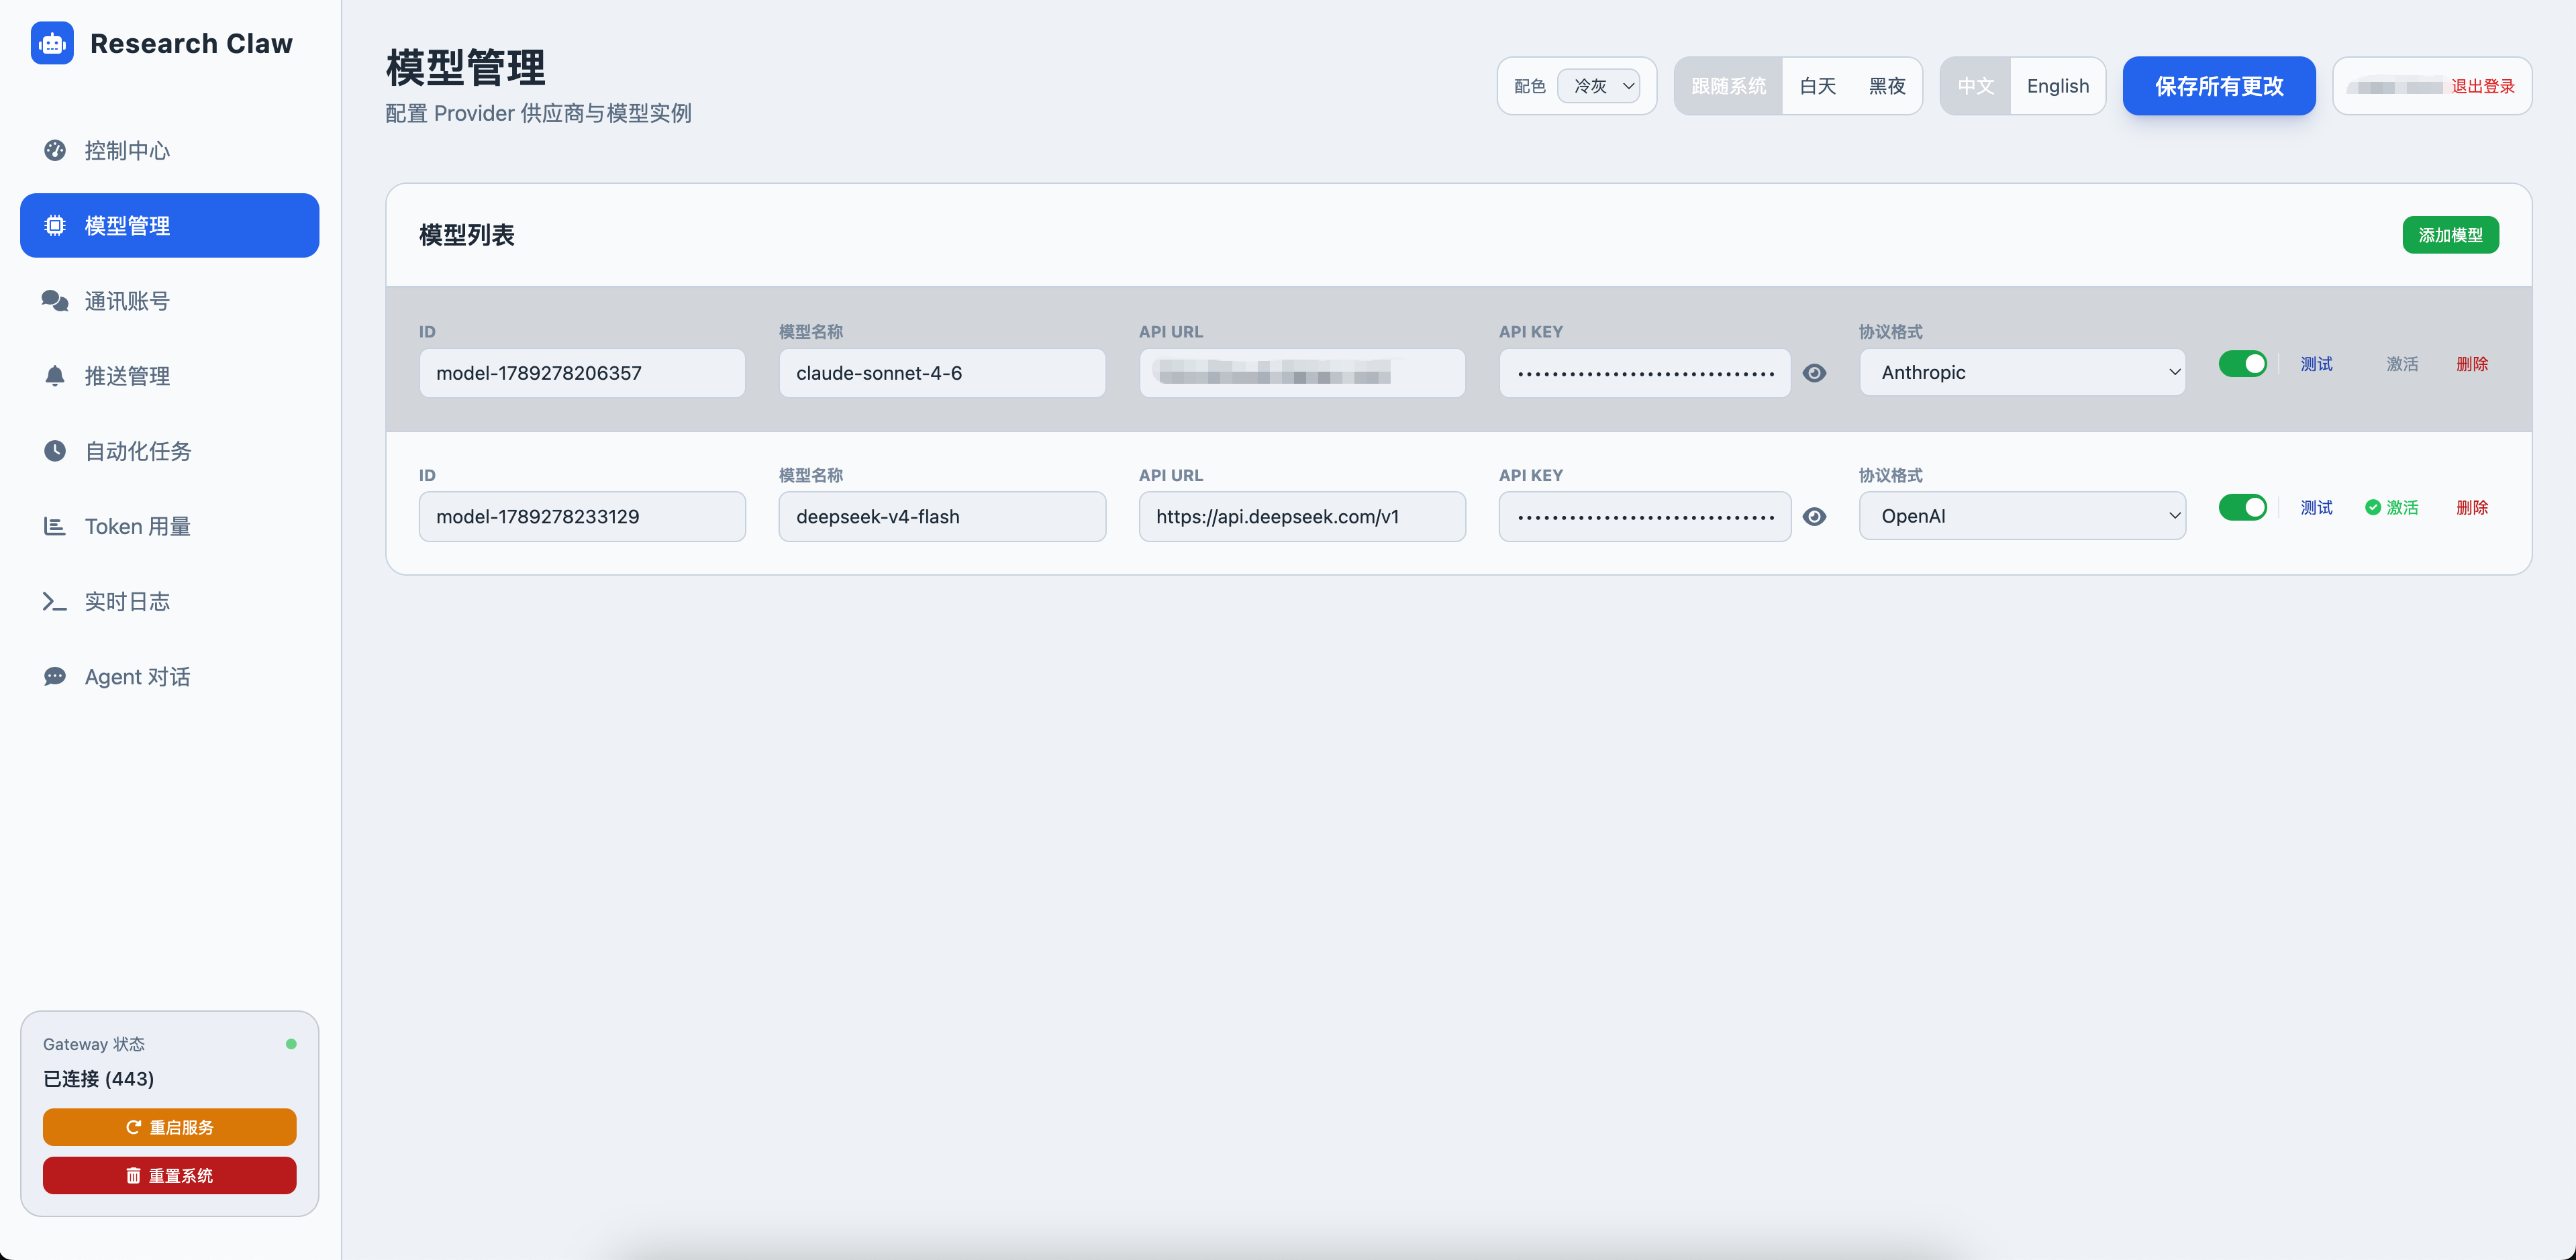Switch language to English
Viewport: 2576px width, 1260px height.
tap(2057, 86)
